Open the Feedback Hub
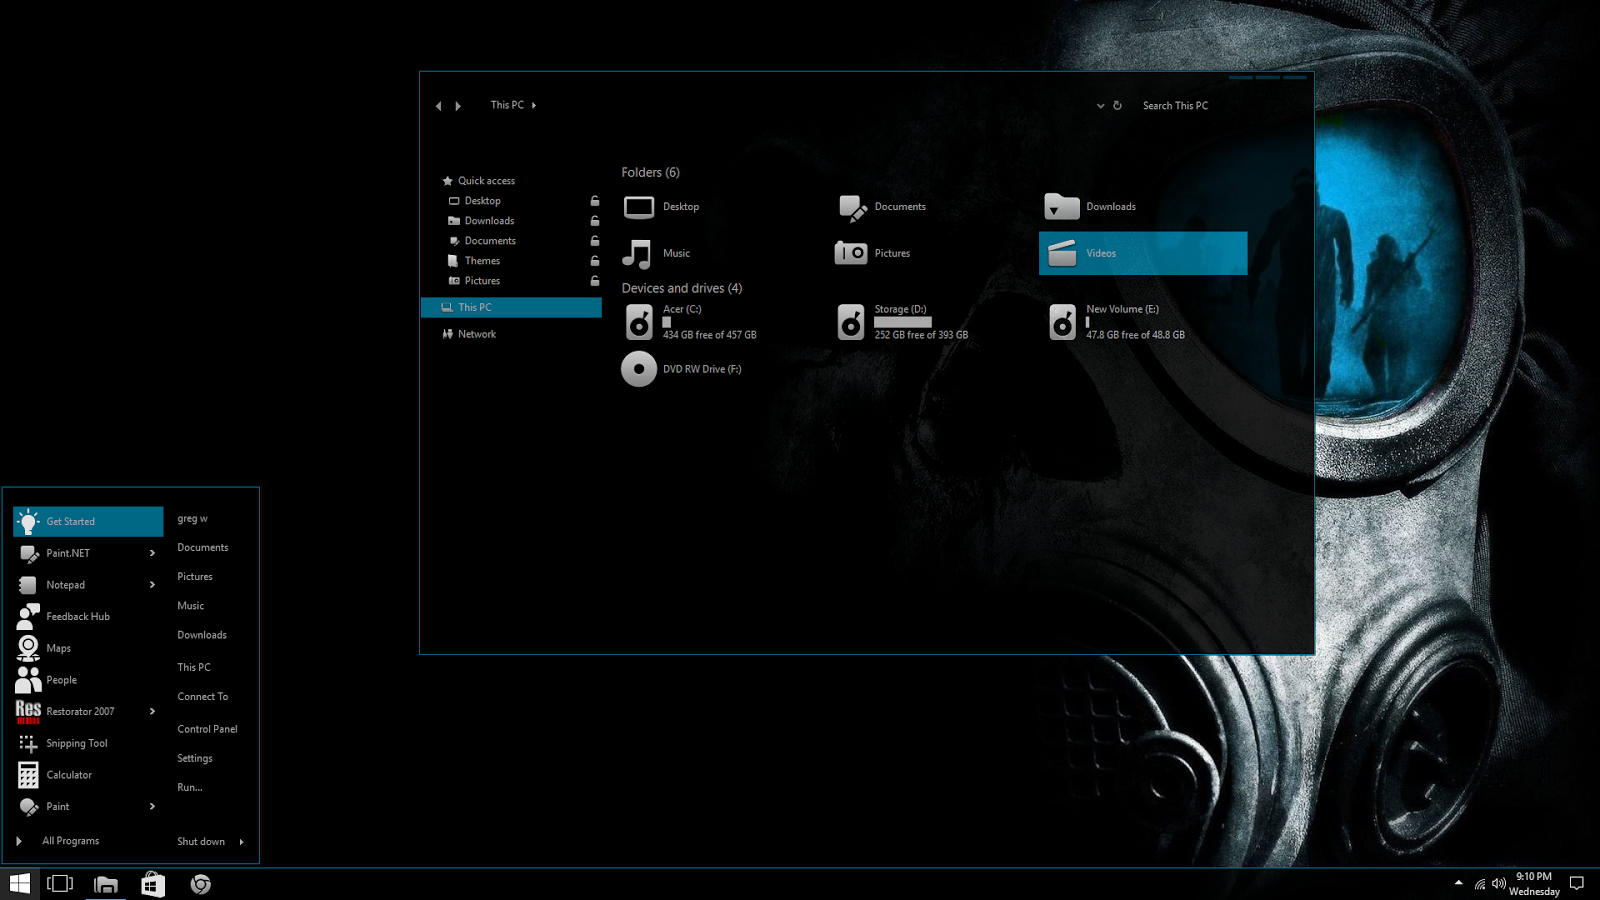Screen dimensions: 1600x900 pos(77,616)
